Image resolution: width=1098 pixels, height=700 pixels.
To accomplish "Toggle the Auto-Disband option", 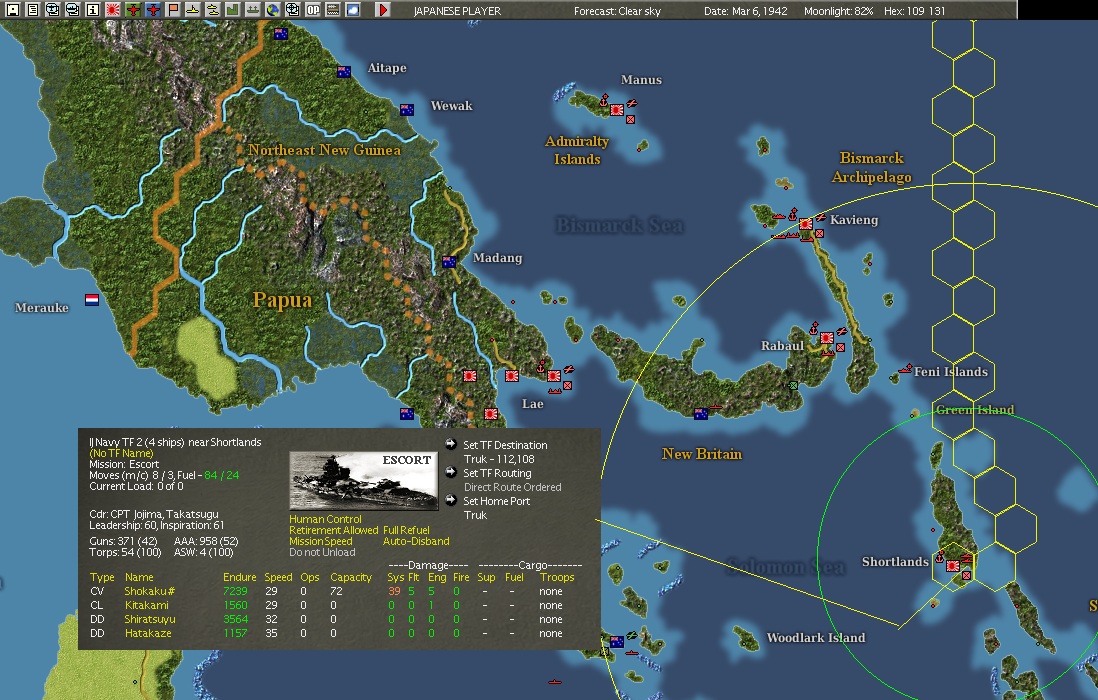I will click(416, 541).
